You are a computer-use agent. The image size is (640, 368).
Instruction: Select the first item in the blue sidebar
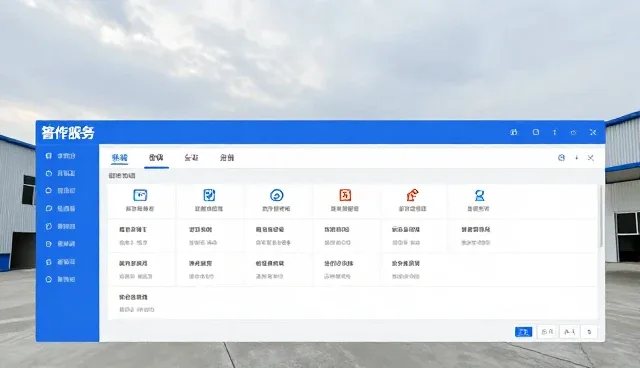61,156
